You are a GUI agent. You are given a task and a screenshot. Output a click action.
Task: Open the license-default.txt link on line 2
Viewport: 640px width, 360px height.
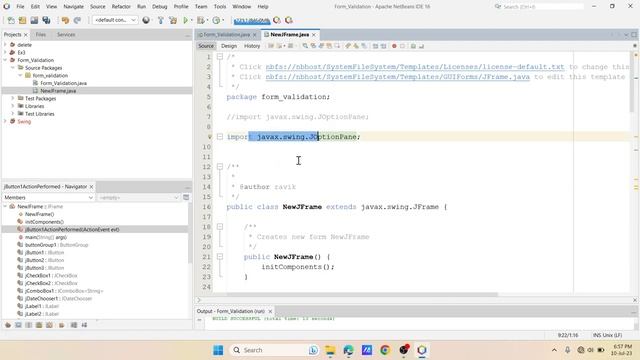[x=415, y=67]
